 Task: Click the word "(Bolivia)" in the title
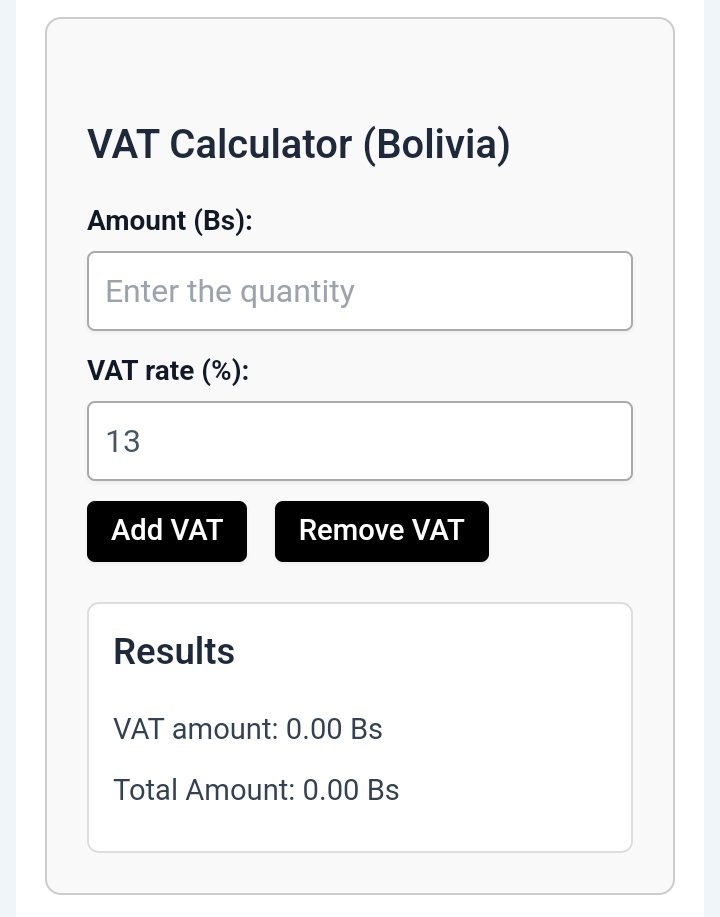point(437,144)
